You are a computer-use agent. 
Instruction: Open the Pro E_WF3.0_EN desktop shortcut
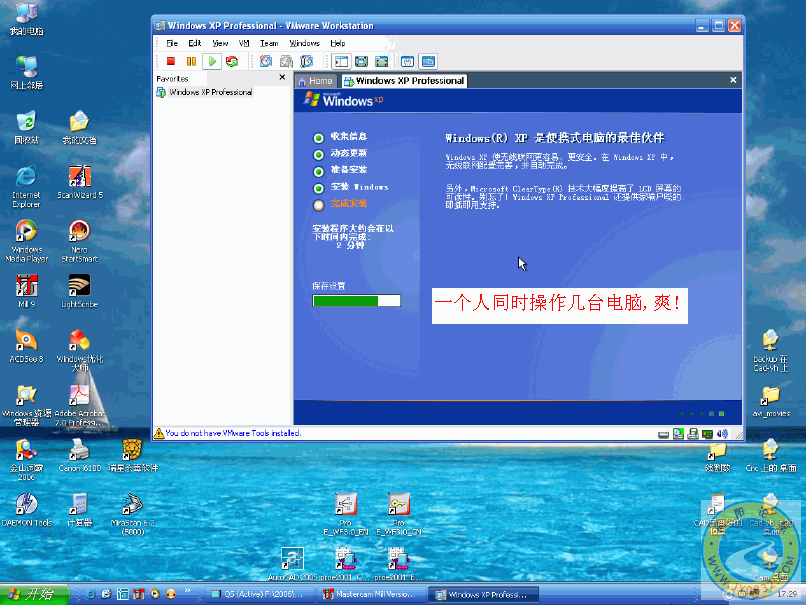point(346,514)
